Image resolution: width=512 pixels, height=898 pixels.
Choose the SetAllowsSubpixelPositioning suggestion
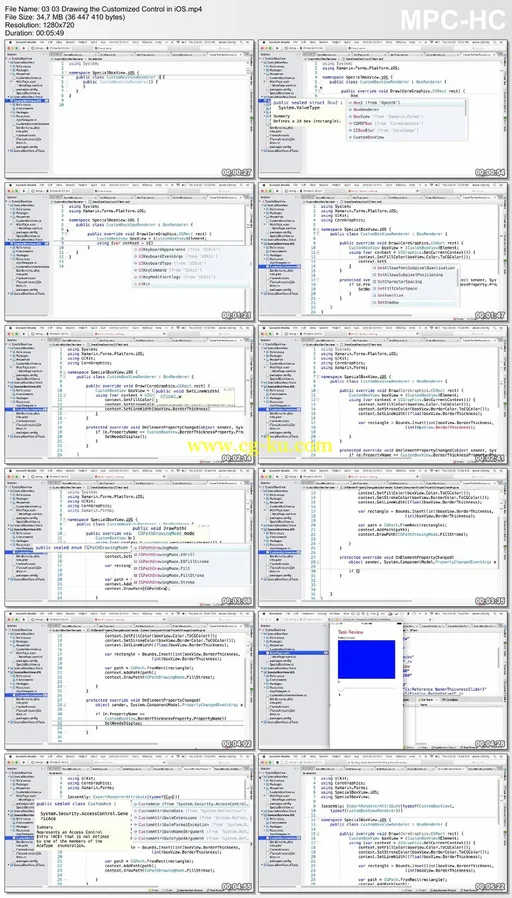[x=415, y=275]
